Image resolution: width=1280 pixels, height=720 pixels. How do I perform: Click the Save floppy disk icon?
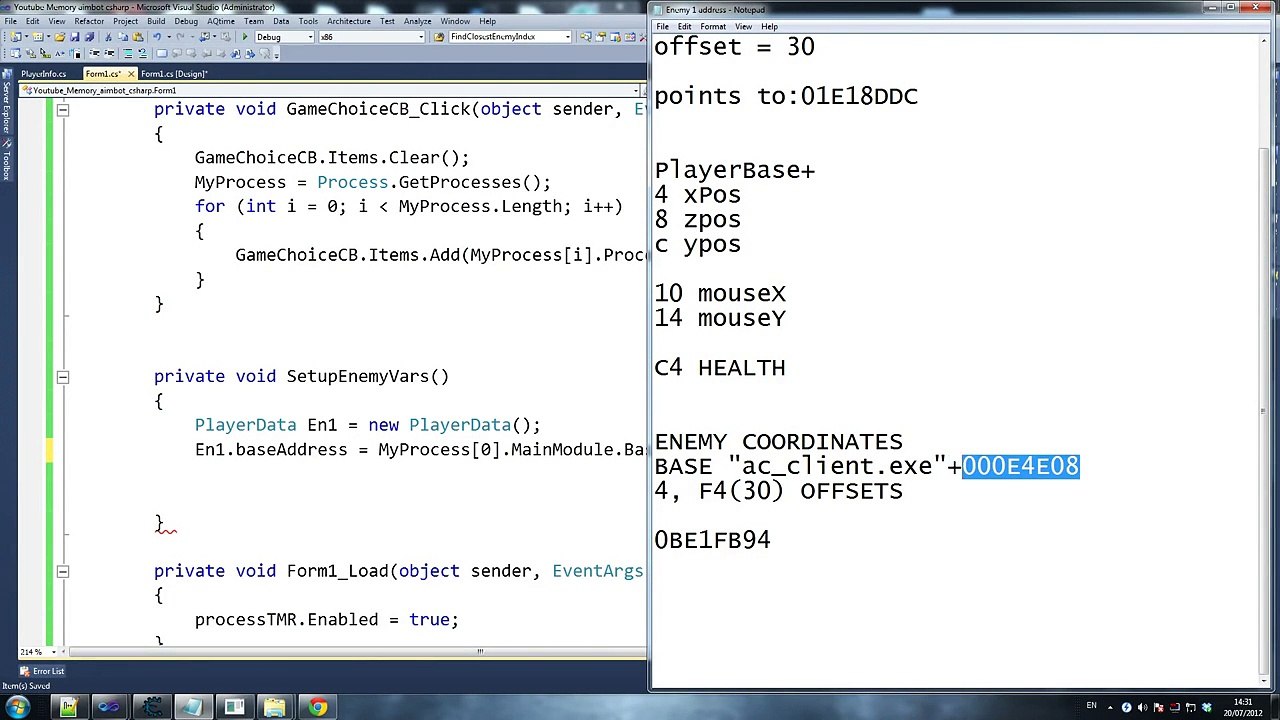pyautogui.click(x=75, y=37)
